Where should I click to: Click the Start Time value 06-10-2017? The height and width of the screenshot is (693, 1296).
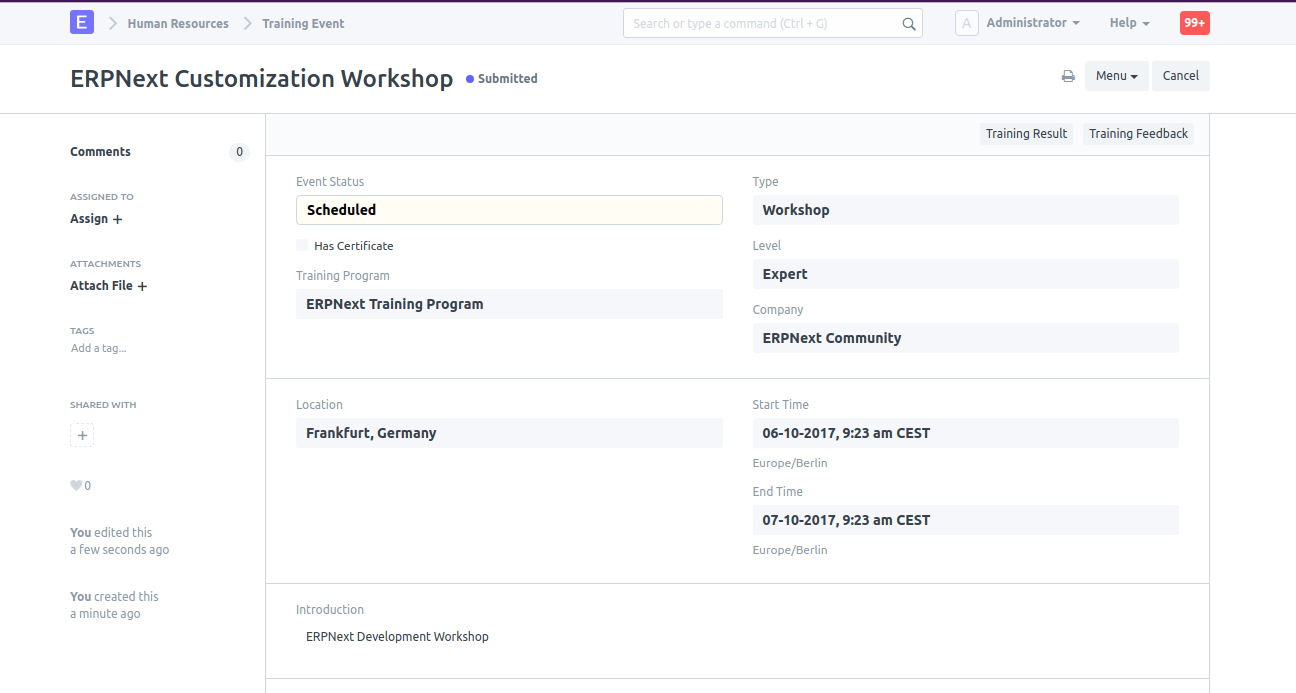click(965, 433)
